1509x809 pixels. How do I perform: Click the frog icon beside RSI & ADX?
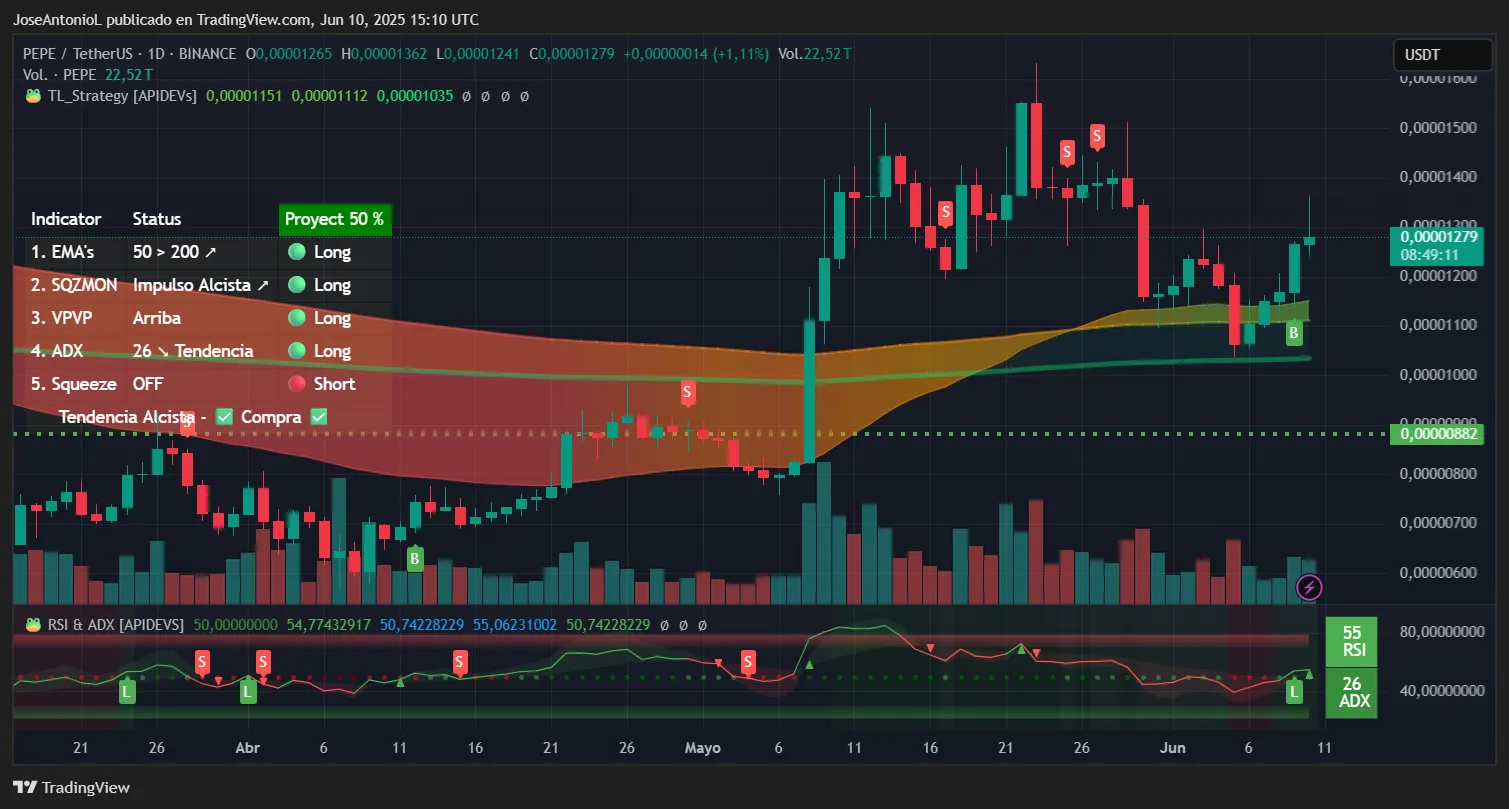(x=33, y=624)
